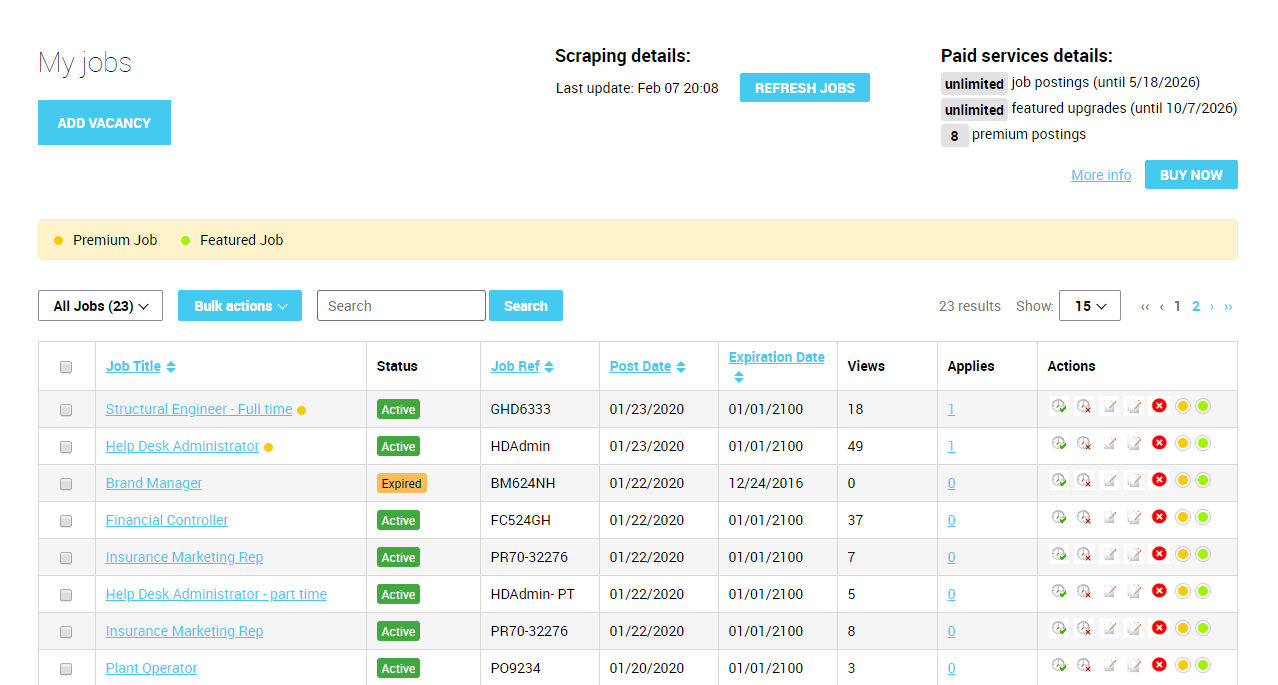Duplicate the Brand Manager job posting
1278x685 pixels.
[1134, 480]
